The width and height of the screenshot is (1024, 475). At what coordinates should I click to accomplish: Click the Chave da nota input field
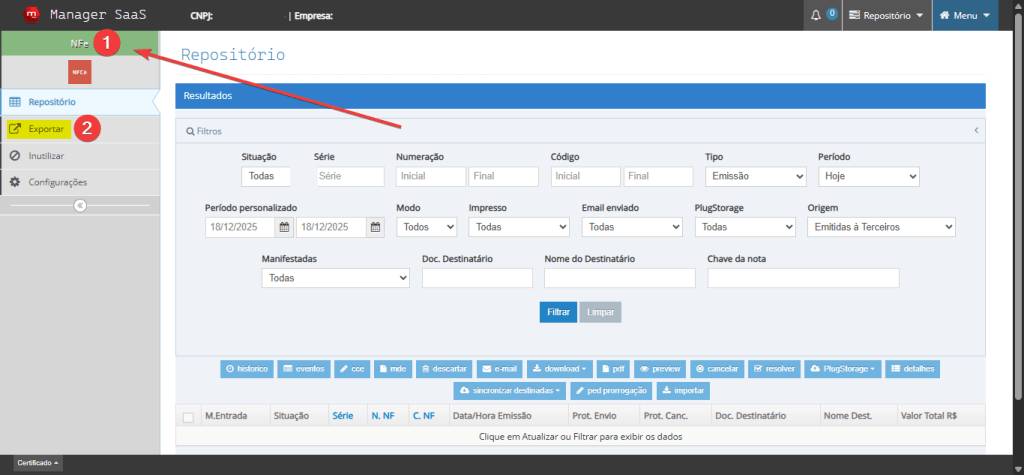(803, 278)
